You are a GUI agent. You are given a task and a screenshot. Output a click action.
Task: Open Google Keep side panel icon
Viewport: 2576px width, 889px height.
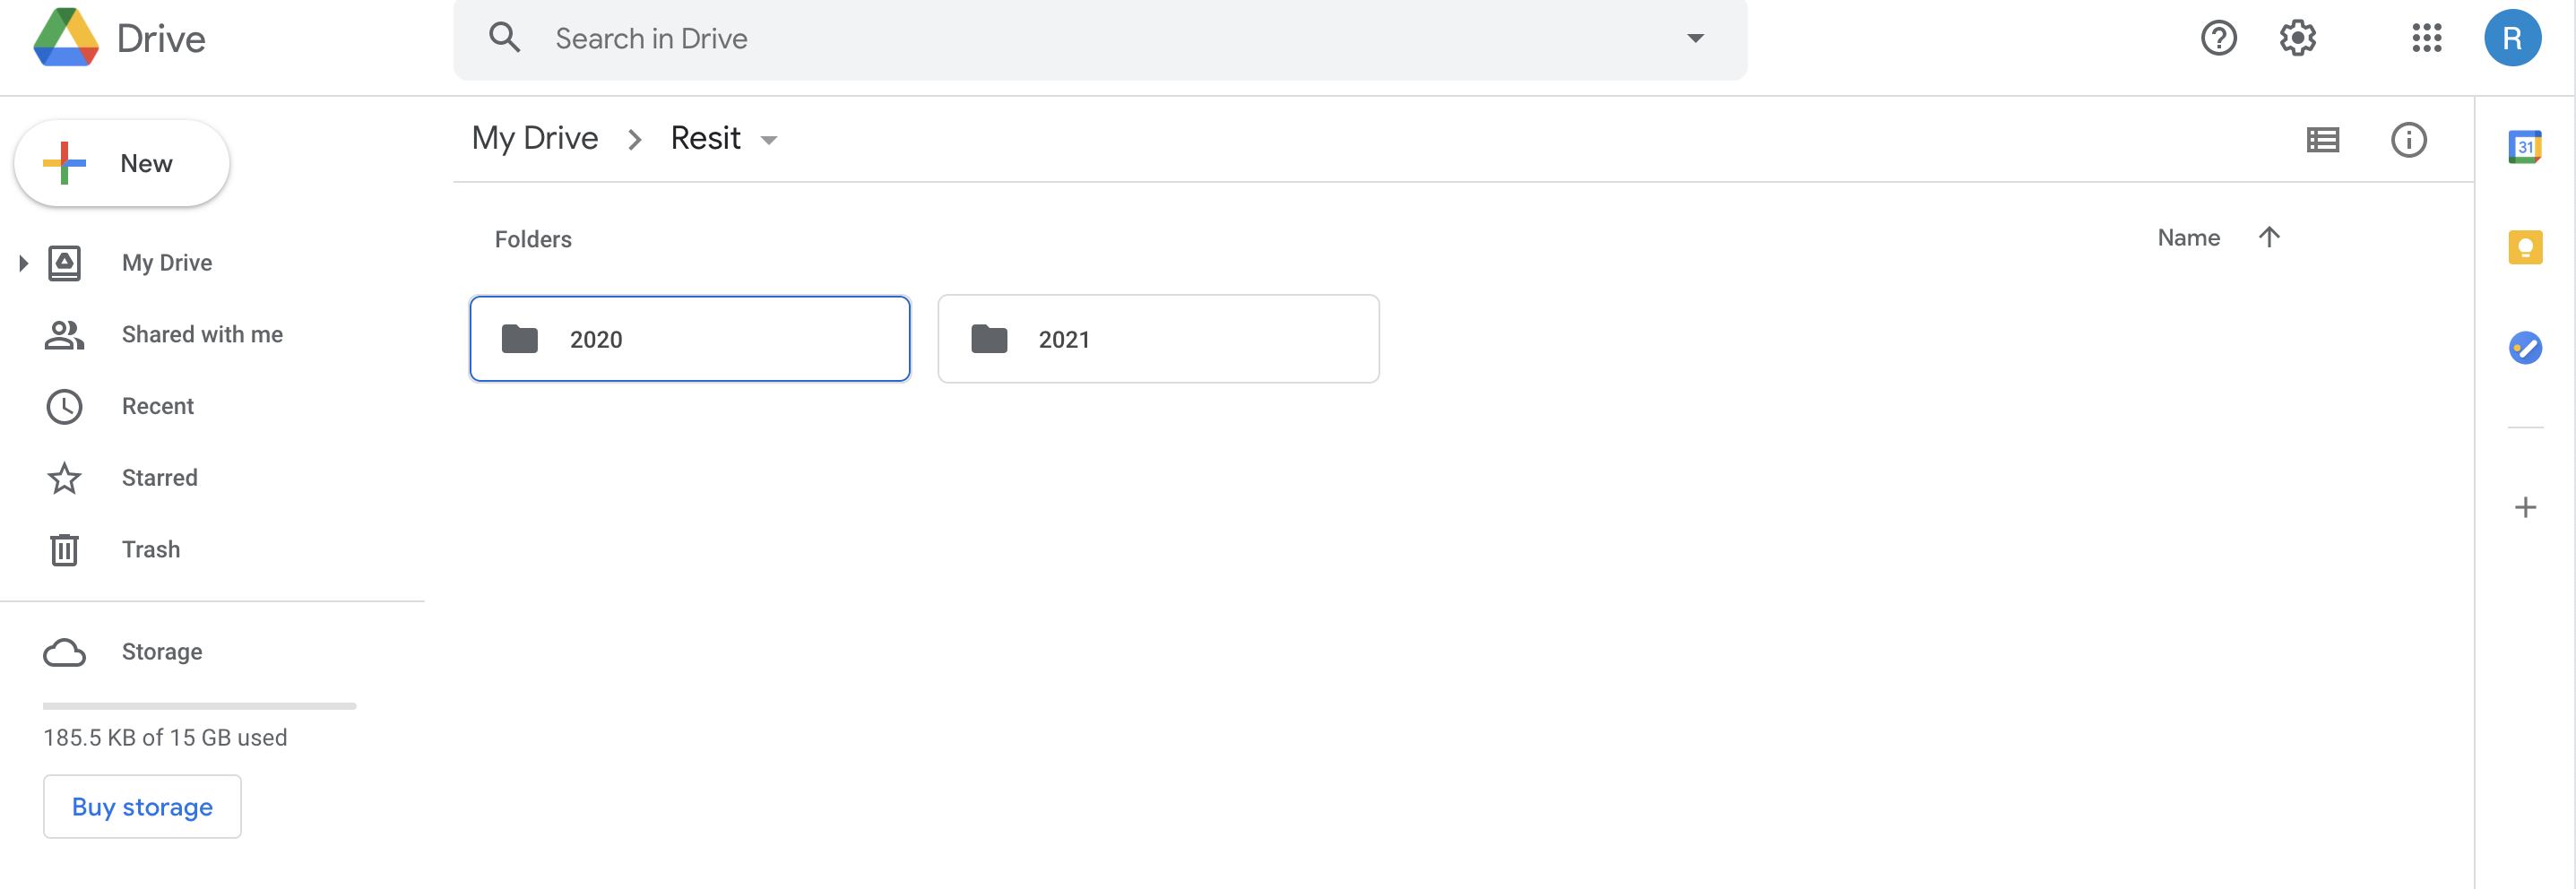point(2525,247)
